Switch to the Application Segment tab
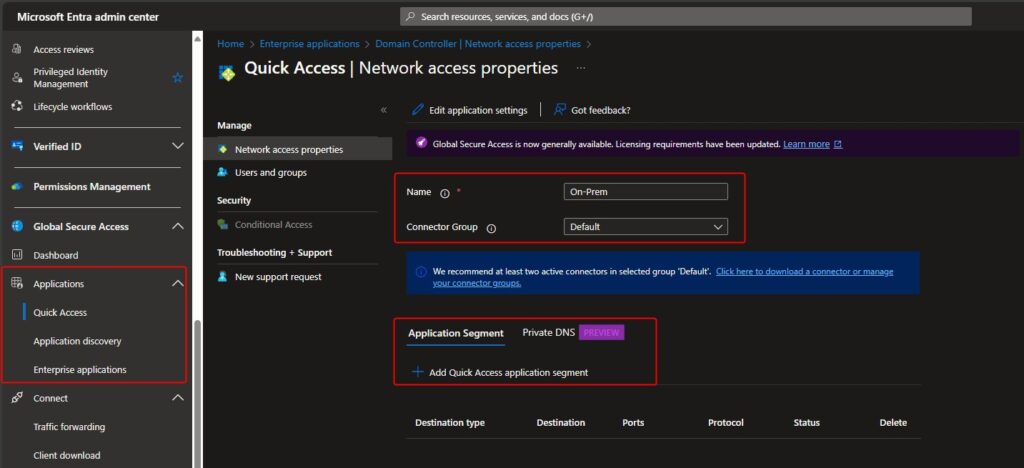1024x468 pixels. (456, 334)
